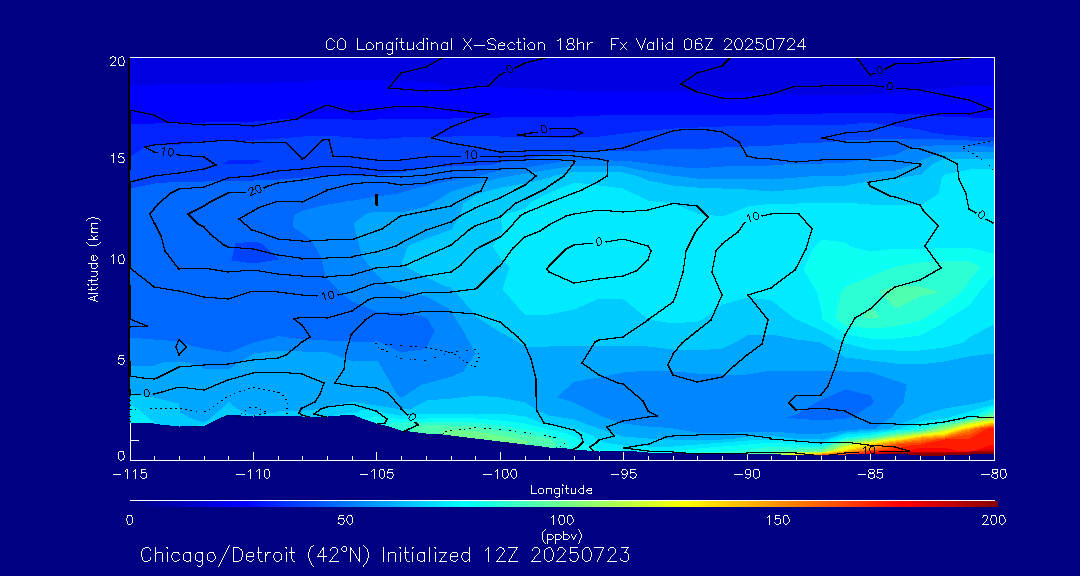Image resolution: width=1080 pixels, height=576 pixels.
Task: Click the CO concentration color scale bar
Action: [x=563, y=504]
